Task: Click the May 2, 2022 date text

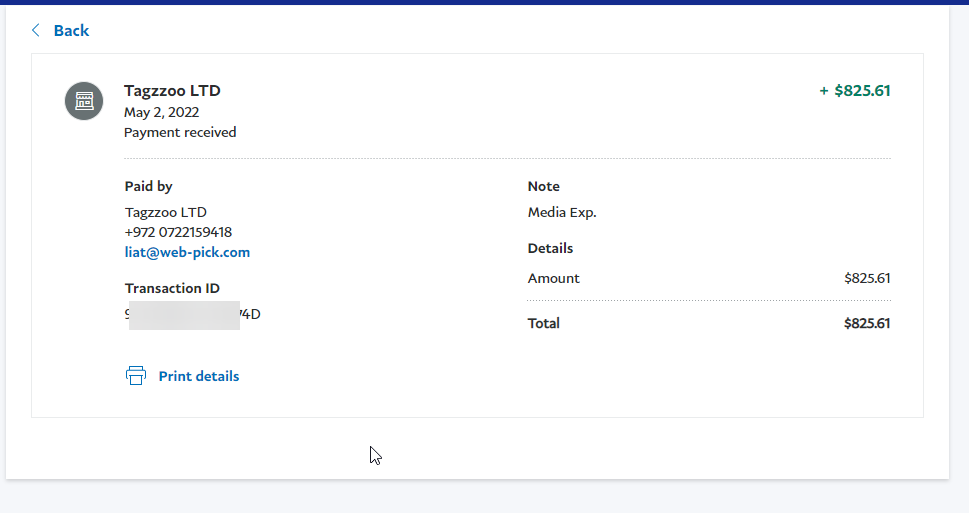Action: pyautogui.click(x=161, y=112)
